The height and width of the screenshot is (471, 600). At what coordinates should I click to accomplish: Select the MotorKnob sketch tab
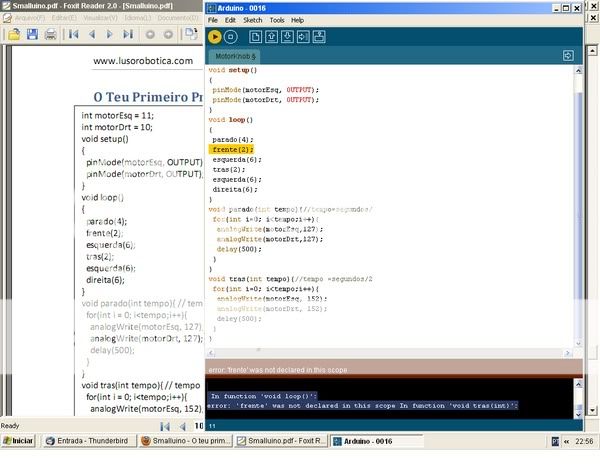coord(235,56)
